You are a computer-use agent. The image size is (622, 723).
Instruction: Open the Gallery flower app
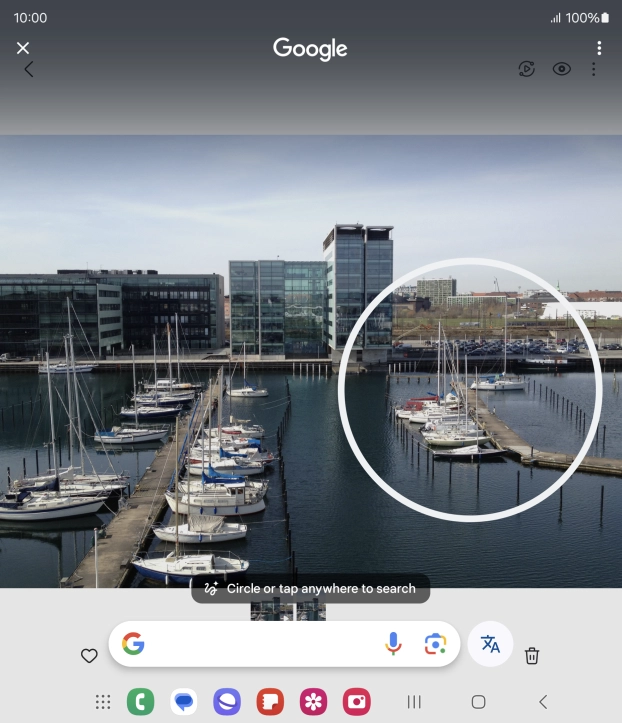pyautogui.click(x=313, y=702)
